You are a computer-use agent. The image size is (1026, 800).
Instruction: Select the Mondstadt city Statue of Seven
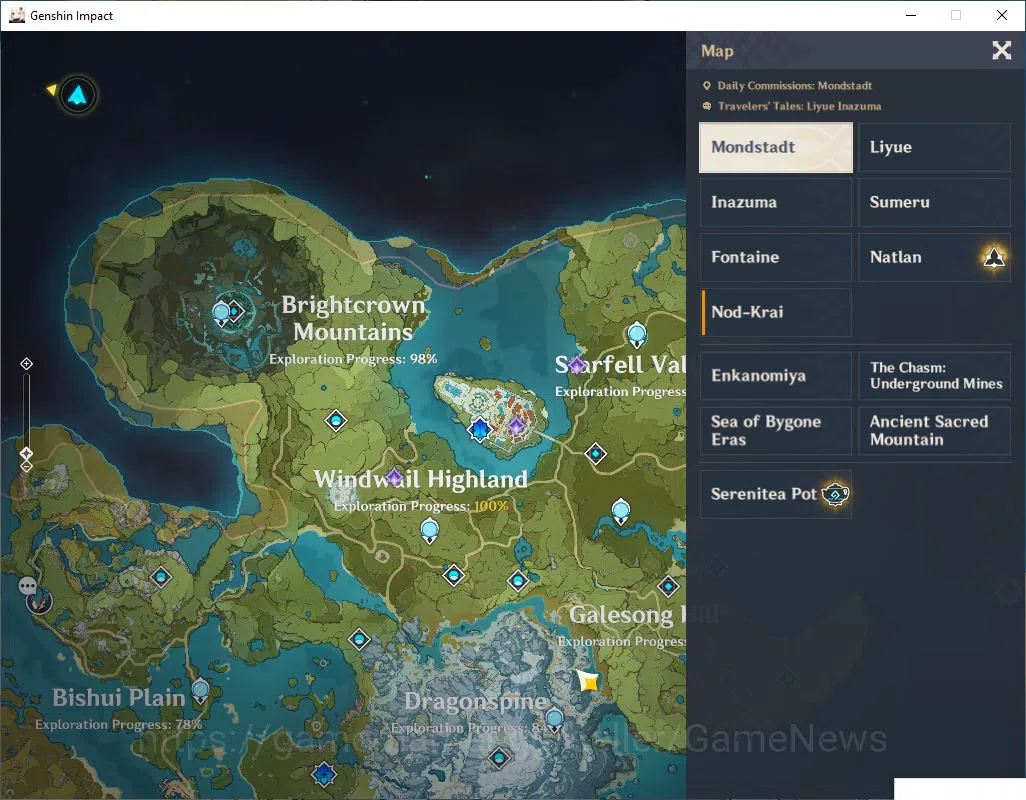tap(480, 430)
